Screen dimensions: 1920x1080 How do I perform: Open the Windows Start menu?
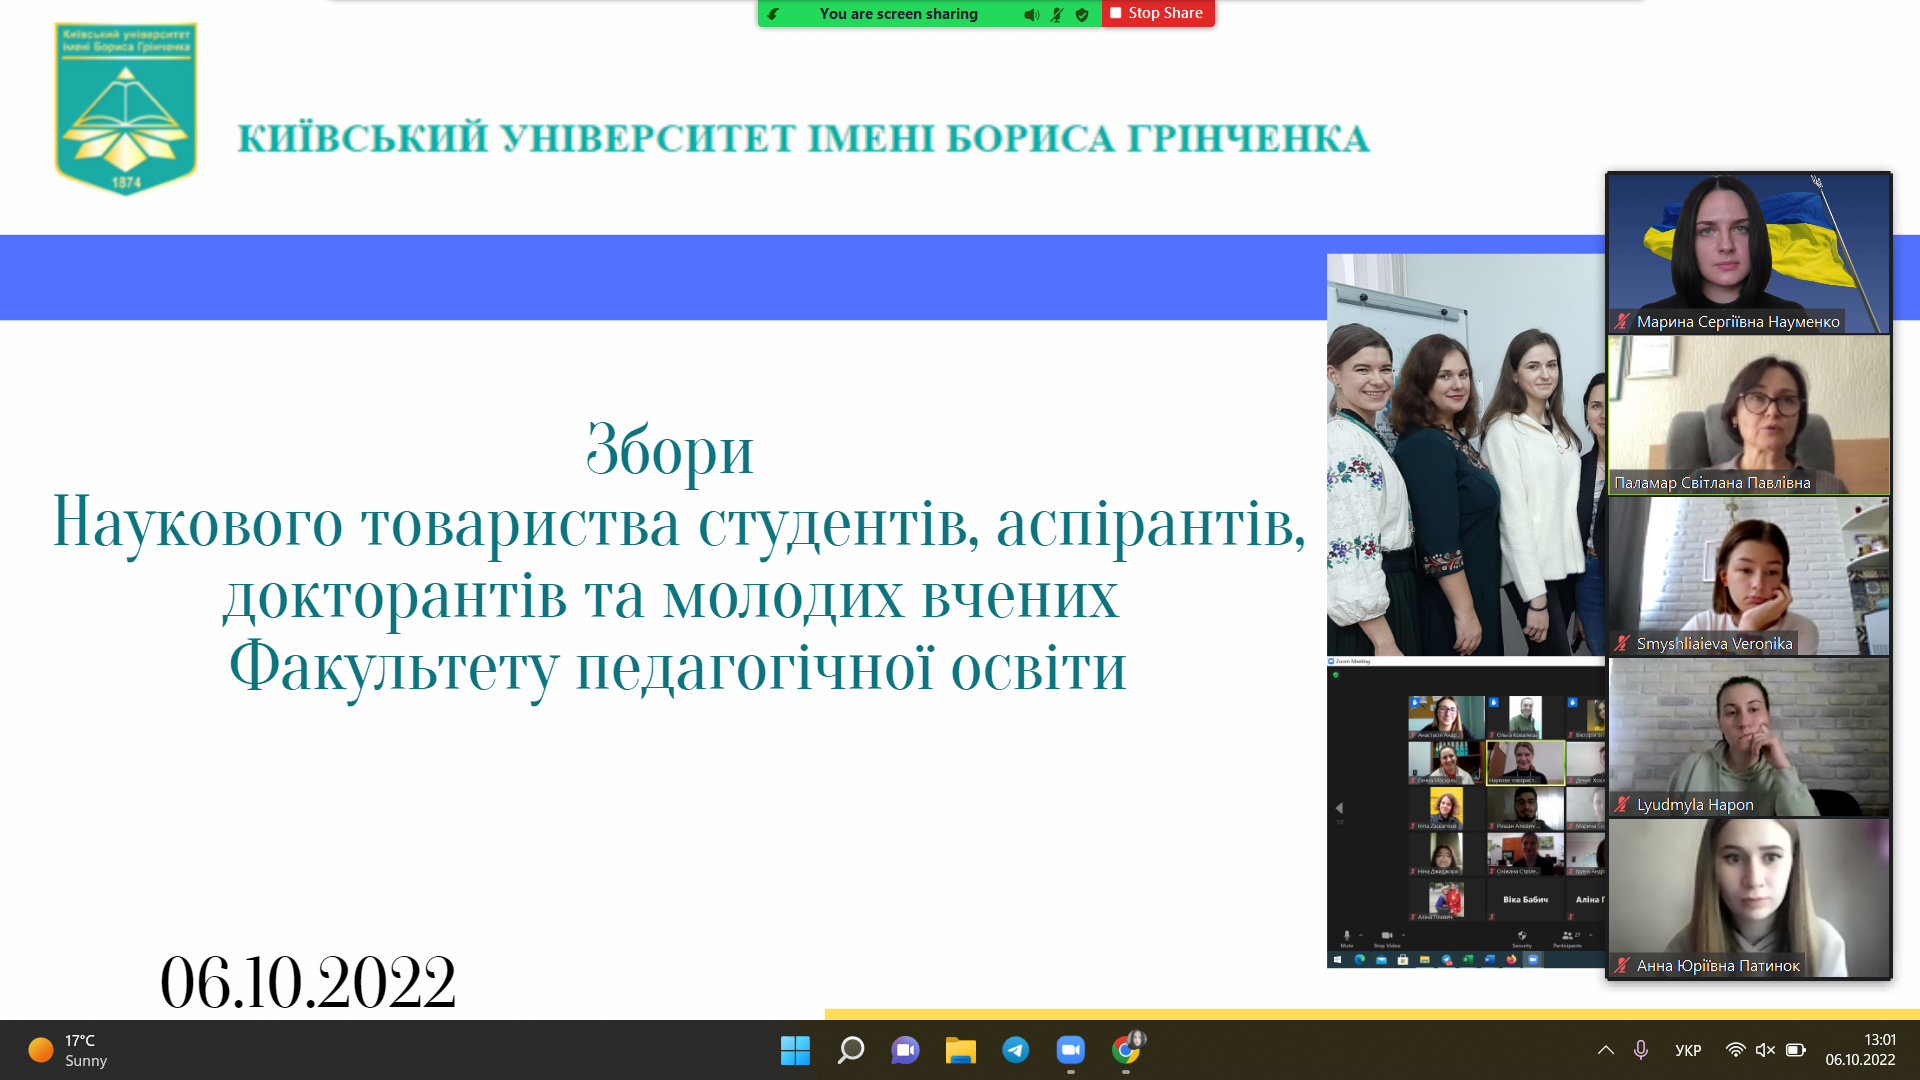(x=795, y=1050)
